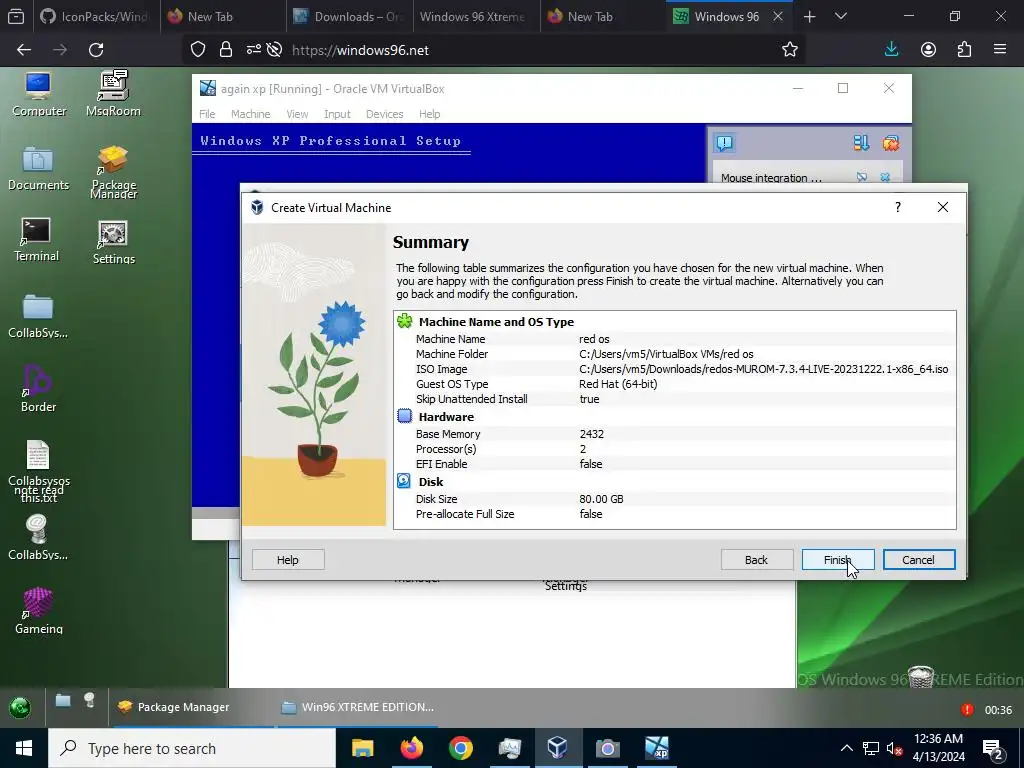The height and width of the screenshot is (768, 1024).
Task: Open the Border desktop shortcut
Action: coord(38,389)
